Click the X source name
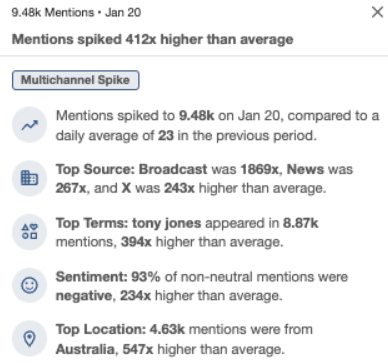This screenshot has height=364, width=388. pos(126,188)
